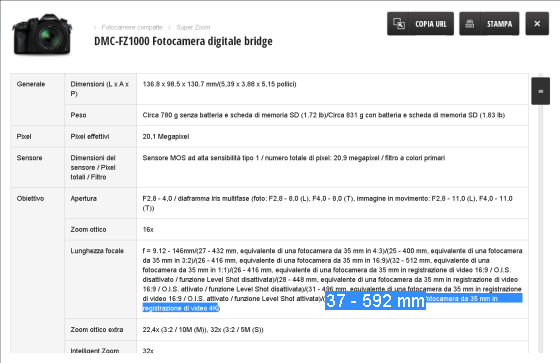The width and height of the screenshot is (560, 363).
Task: Open the Super Zoom breadcrumb link
Action: (193, 27)
